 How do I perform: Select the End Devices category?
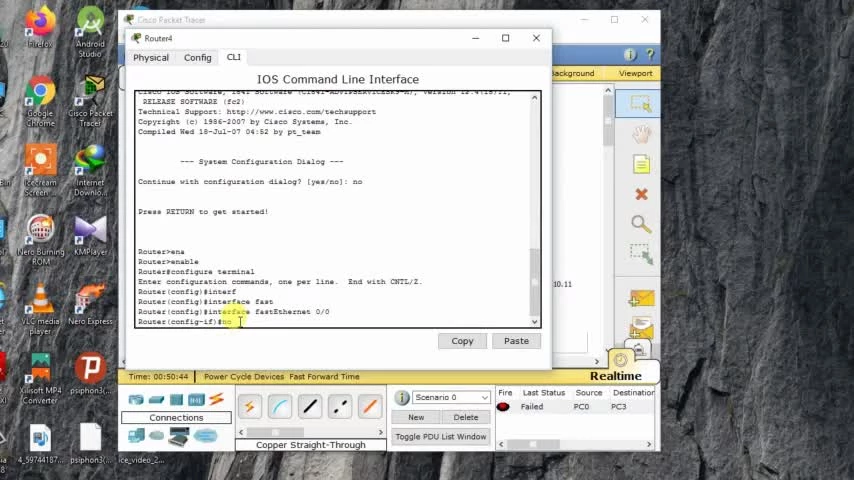click(136, 436)
